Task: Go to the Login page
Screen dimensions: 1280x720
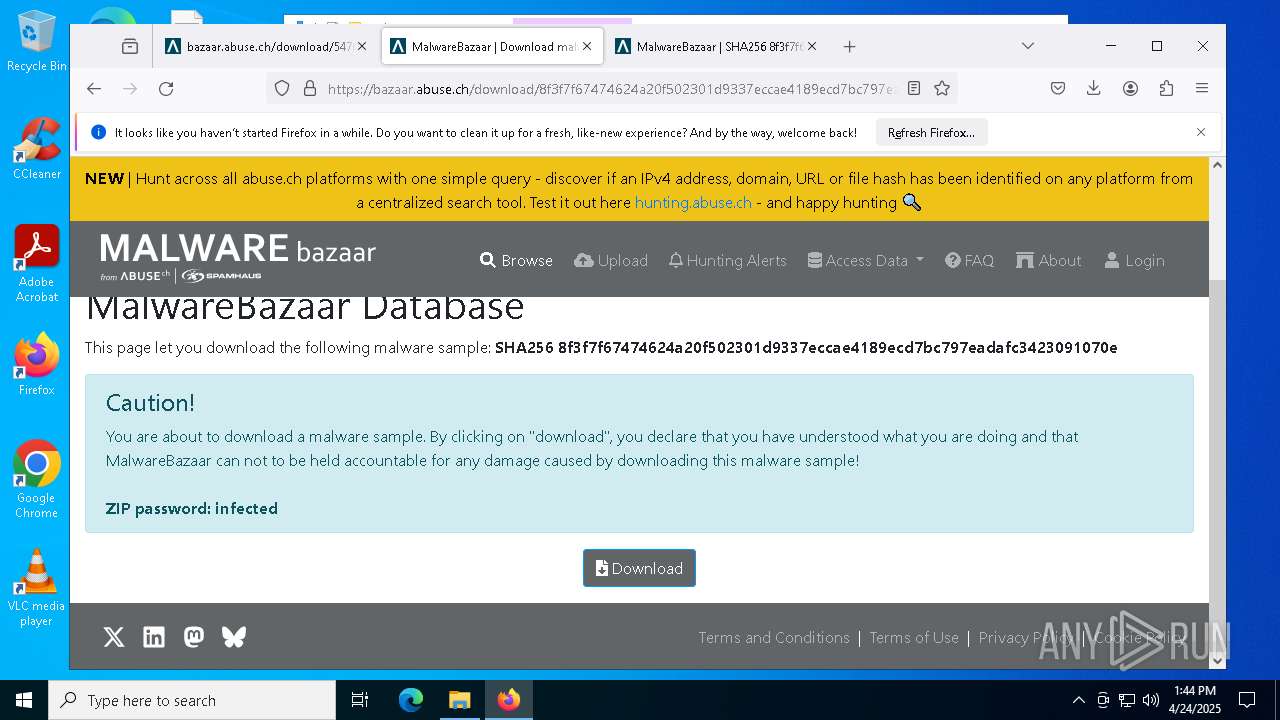Action: point(1135,260)
